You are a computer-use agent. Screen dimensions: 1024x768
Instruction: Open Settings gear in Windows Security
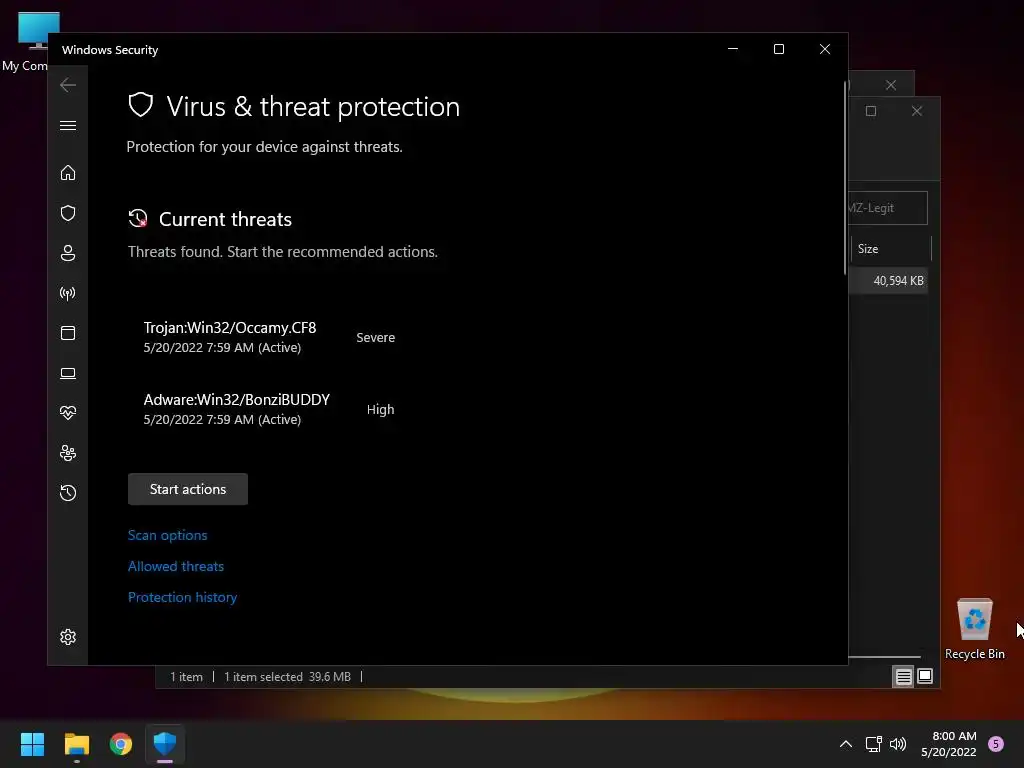pos(68,637)
